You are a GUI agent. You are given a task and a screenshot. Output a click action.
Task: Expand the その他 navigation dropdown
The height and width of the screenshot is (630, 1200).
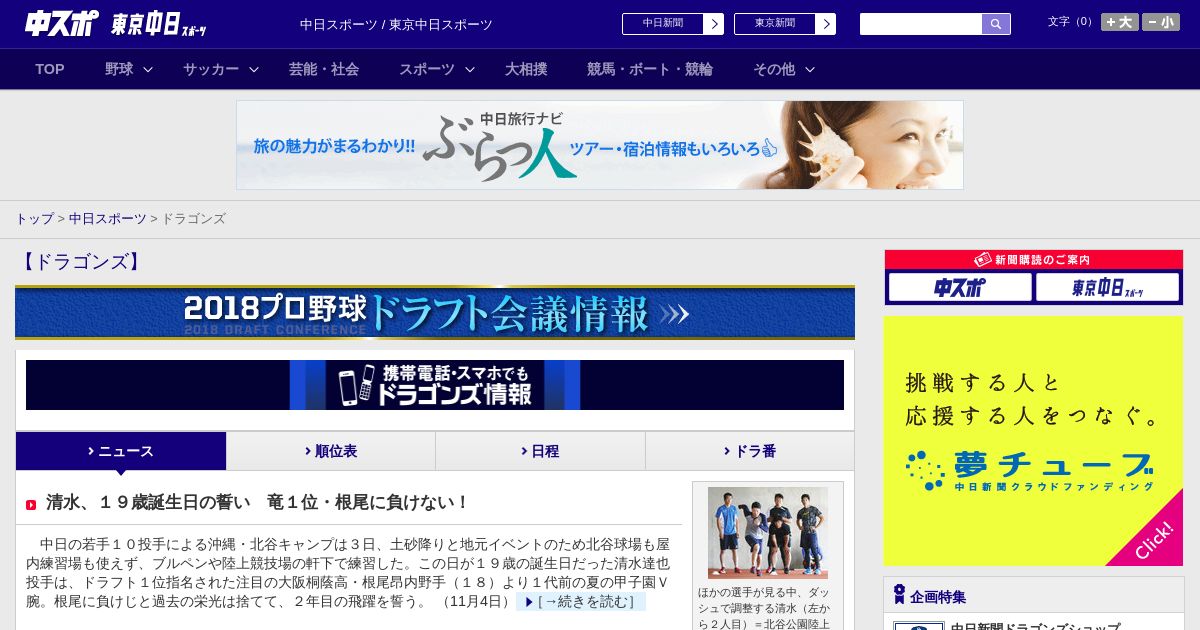(784, 69)
